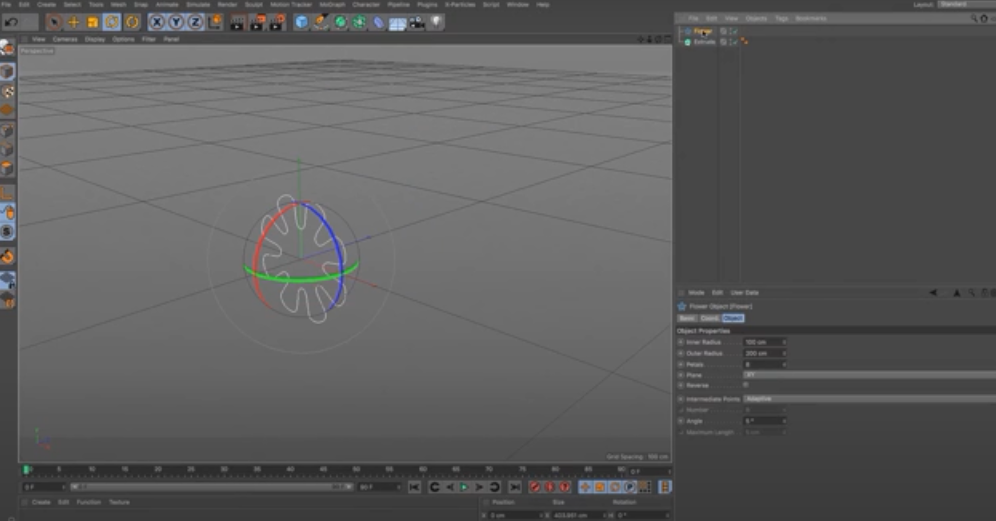Click Attribute Manager up arrow icon
This screenshot has height=521, width=996.
coord(957,293)
